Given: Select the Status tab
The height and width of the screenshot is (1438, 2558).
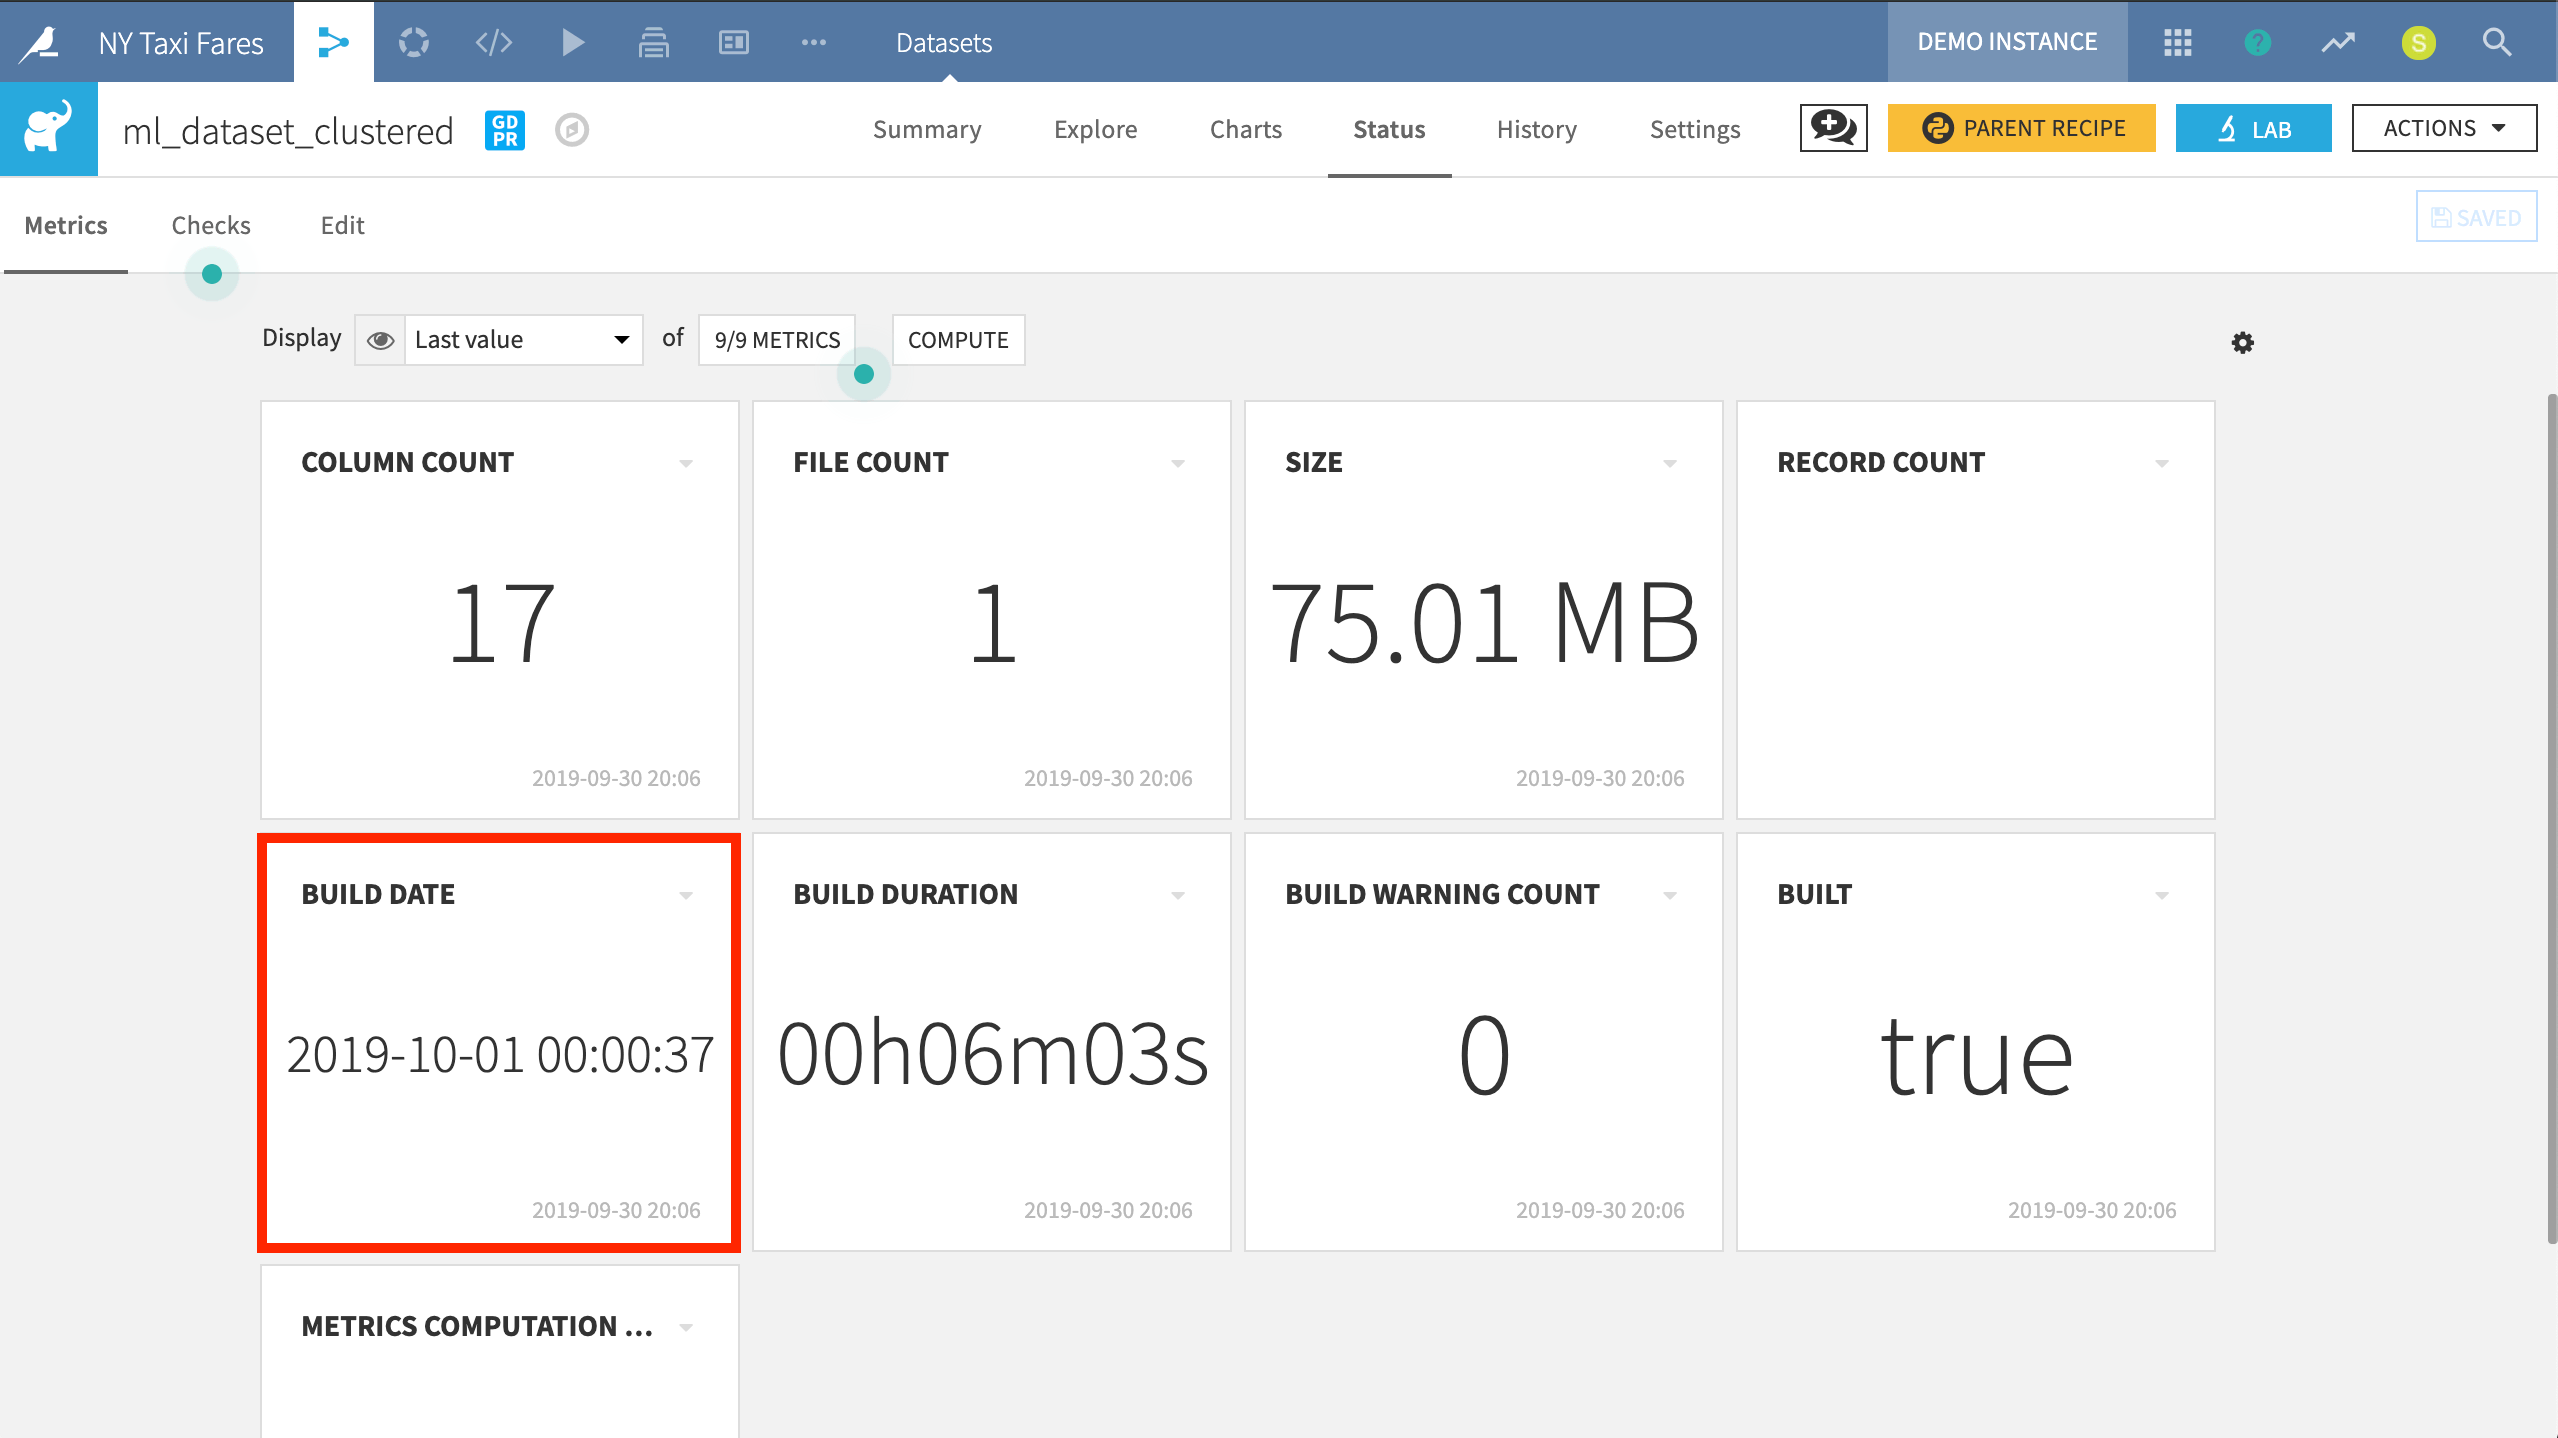Looking at the screenshot, I should [1389, 129].
